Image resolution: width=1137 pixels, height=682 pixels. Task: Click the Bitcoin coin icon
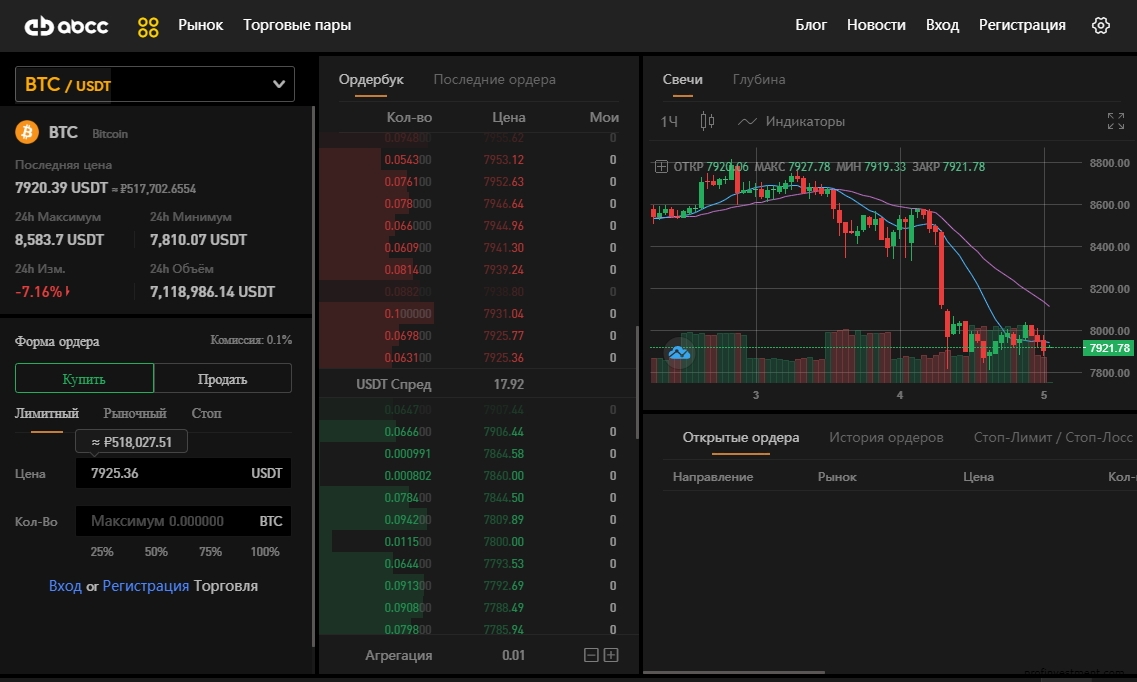click(x=27, y=133)
